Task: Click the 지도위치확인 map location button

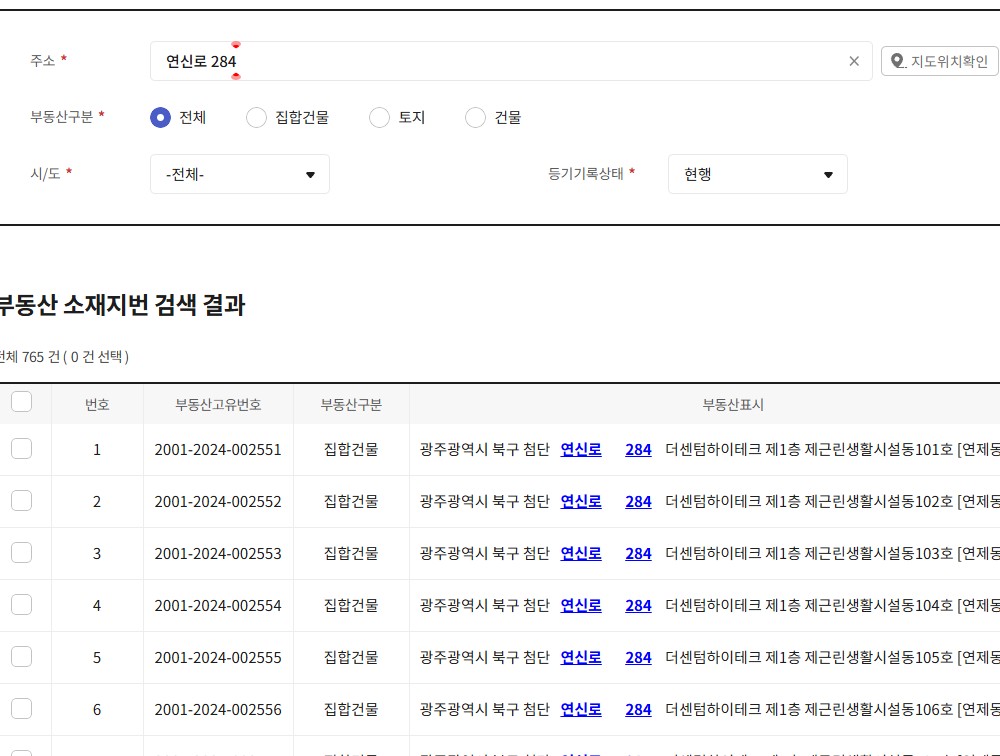Action: click(939, 61)
